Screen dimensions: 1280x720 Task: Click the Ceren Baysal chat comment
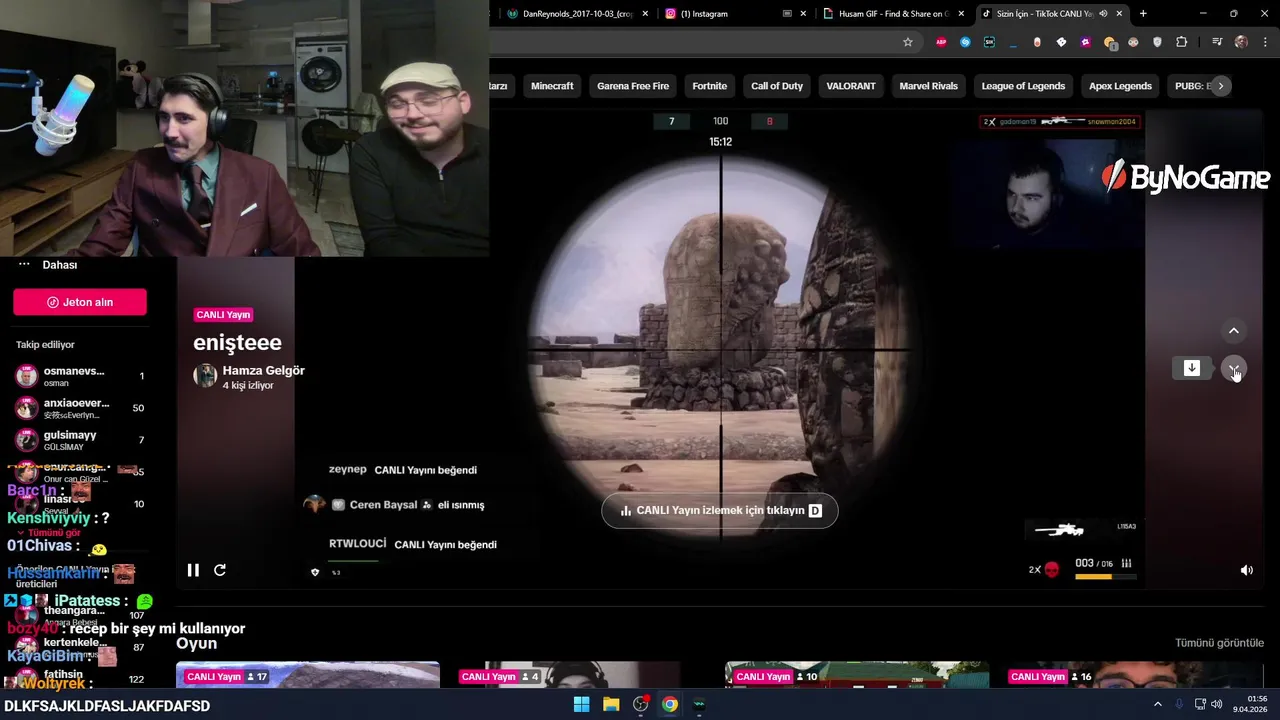click(394, 505)
